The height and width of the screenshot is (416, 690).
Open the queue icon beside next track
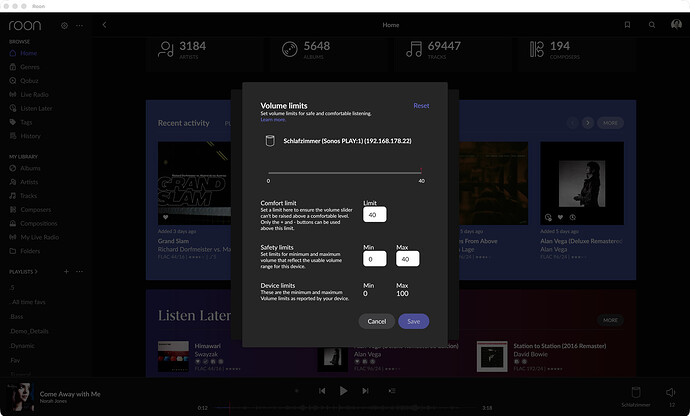(392, 390)
